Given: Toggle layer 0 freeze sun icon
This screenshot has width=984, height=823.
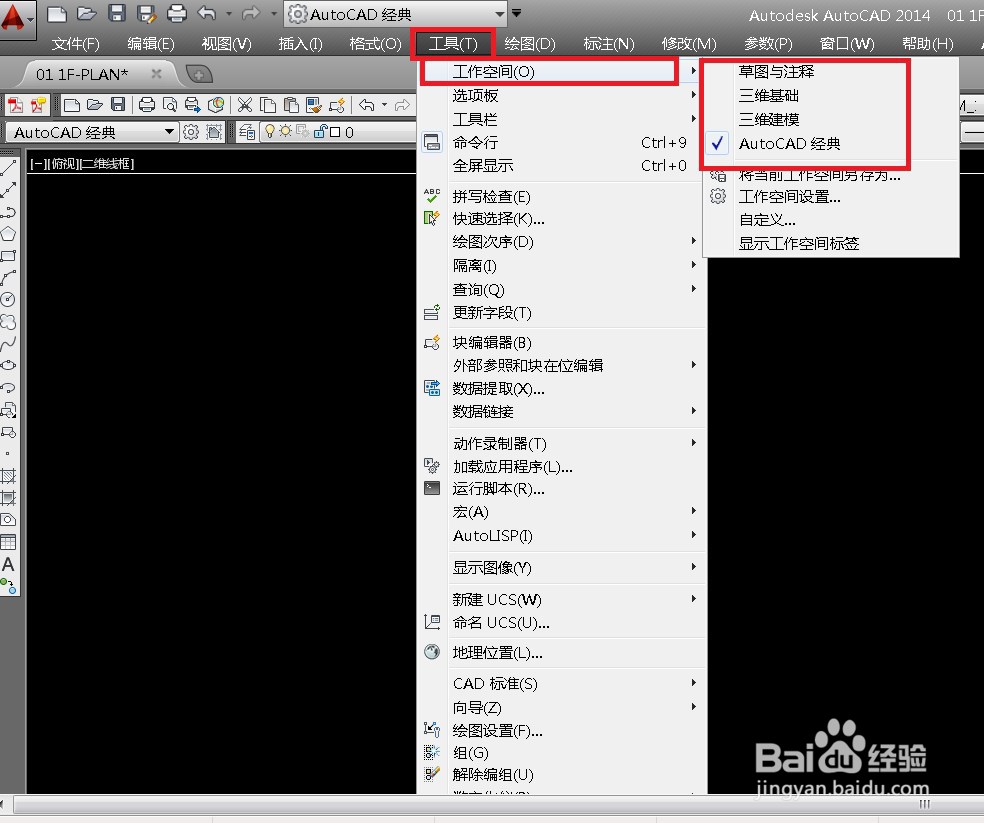Looking at the screenshot, I should click(286, 131).
